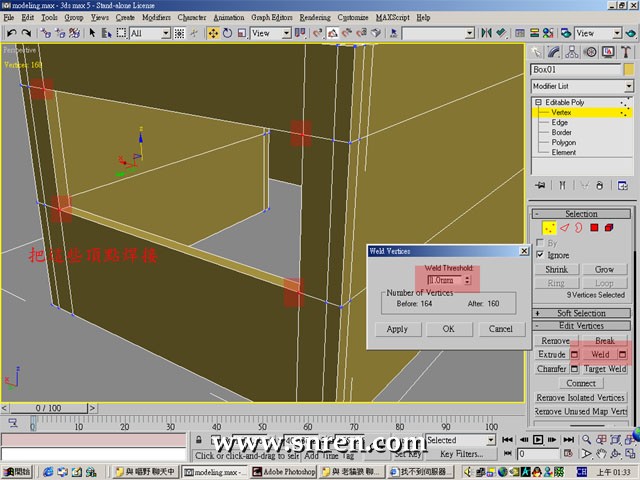Click the Shrink selection button
The image size is (640, 480).
pos(557,269)
